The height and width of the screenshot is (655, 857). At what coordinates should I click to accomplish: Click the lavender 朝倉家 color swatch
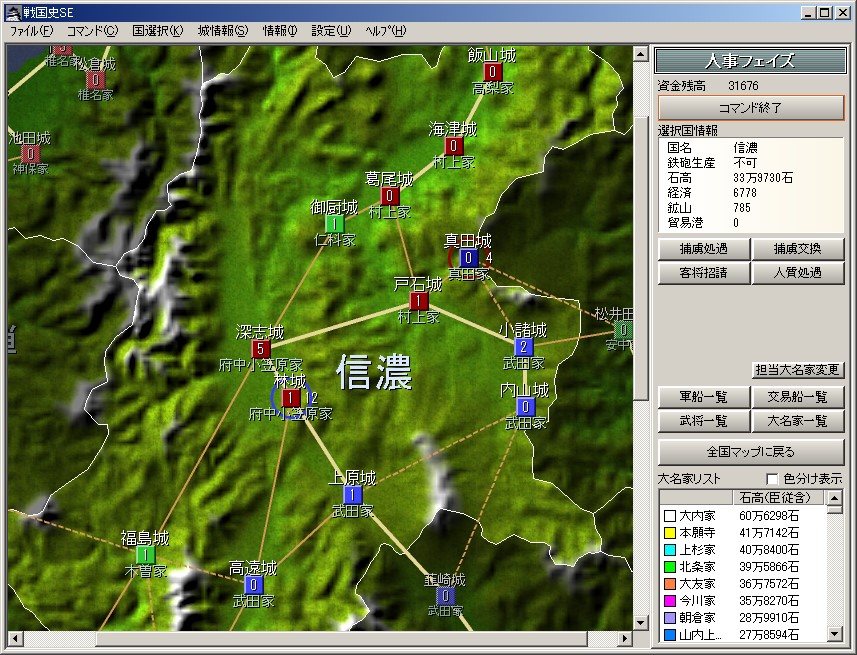coord(670,617)
